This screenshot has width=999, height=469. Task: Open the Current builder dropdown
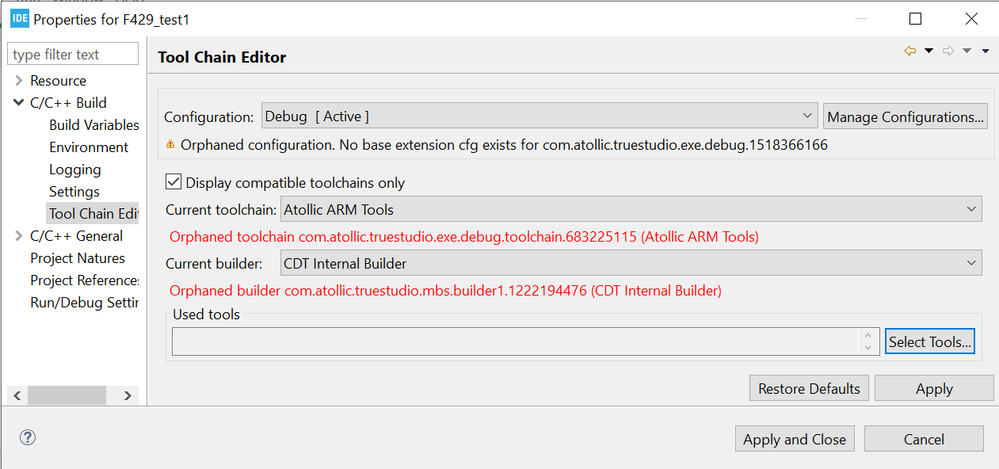point(631,263)
